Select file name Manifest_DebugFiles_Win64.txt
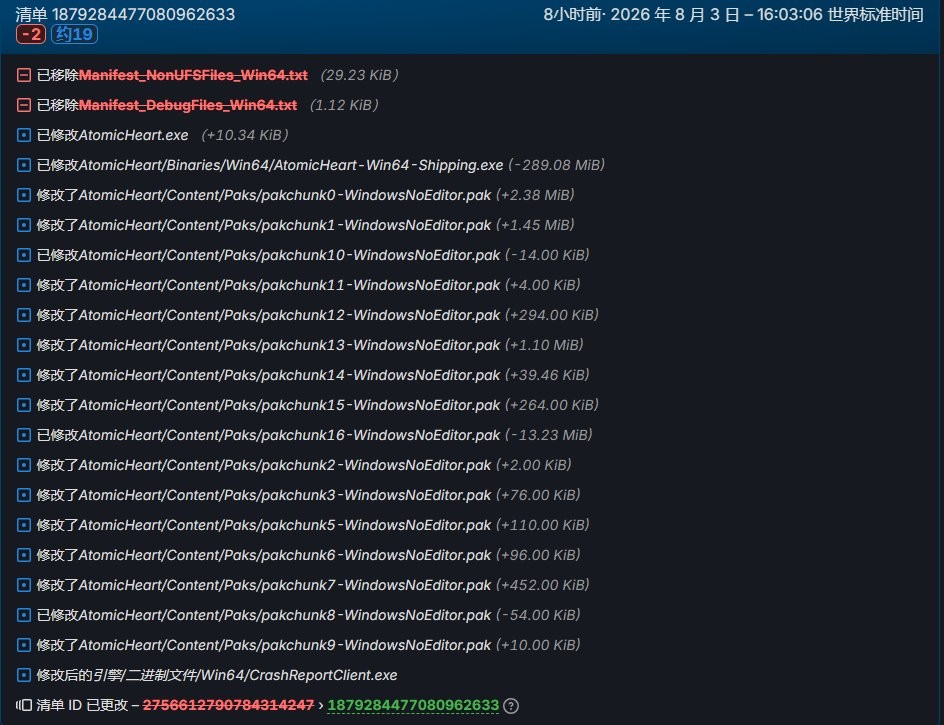Screen dimensions: 944x725 [188, 105]
